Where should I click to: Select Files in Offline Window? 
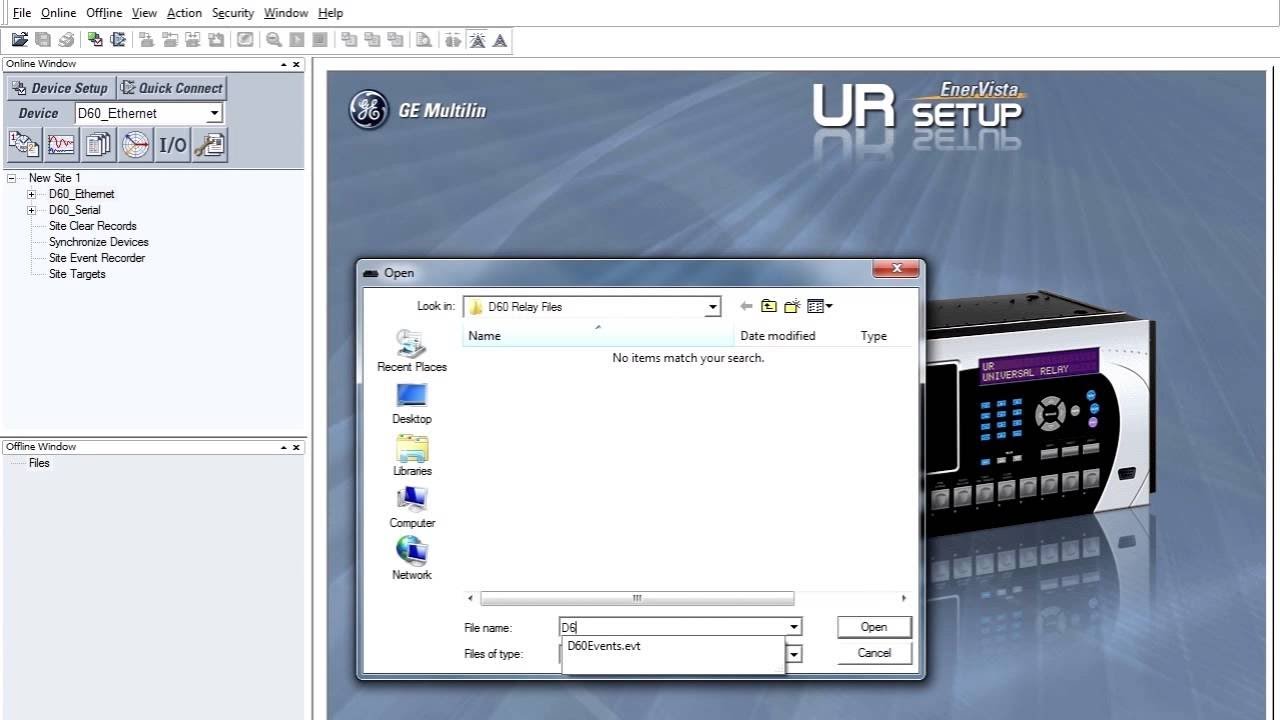(x=39, y=463)
